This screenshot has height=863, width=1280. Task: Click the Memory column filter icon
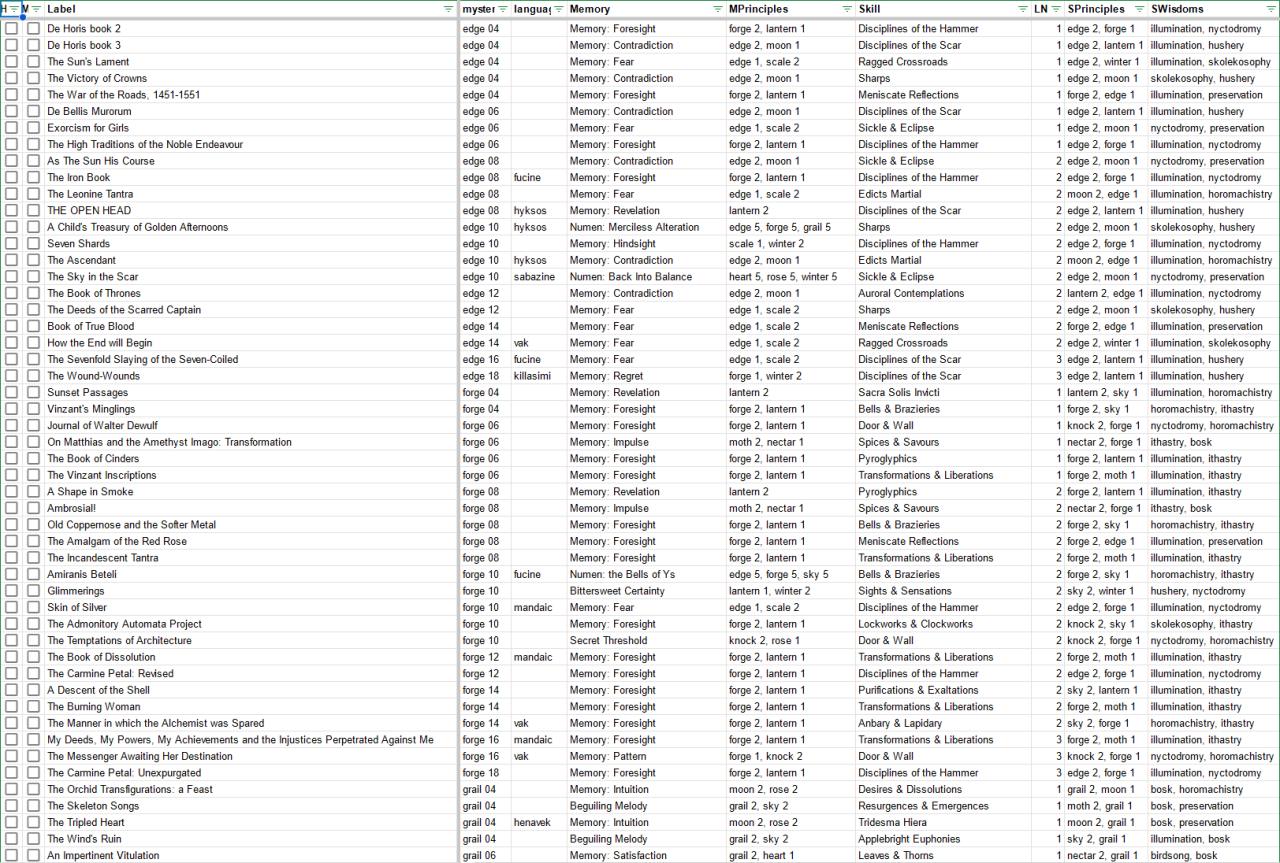(718, 9)
